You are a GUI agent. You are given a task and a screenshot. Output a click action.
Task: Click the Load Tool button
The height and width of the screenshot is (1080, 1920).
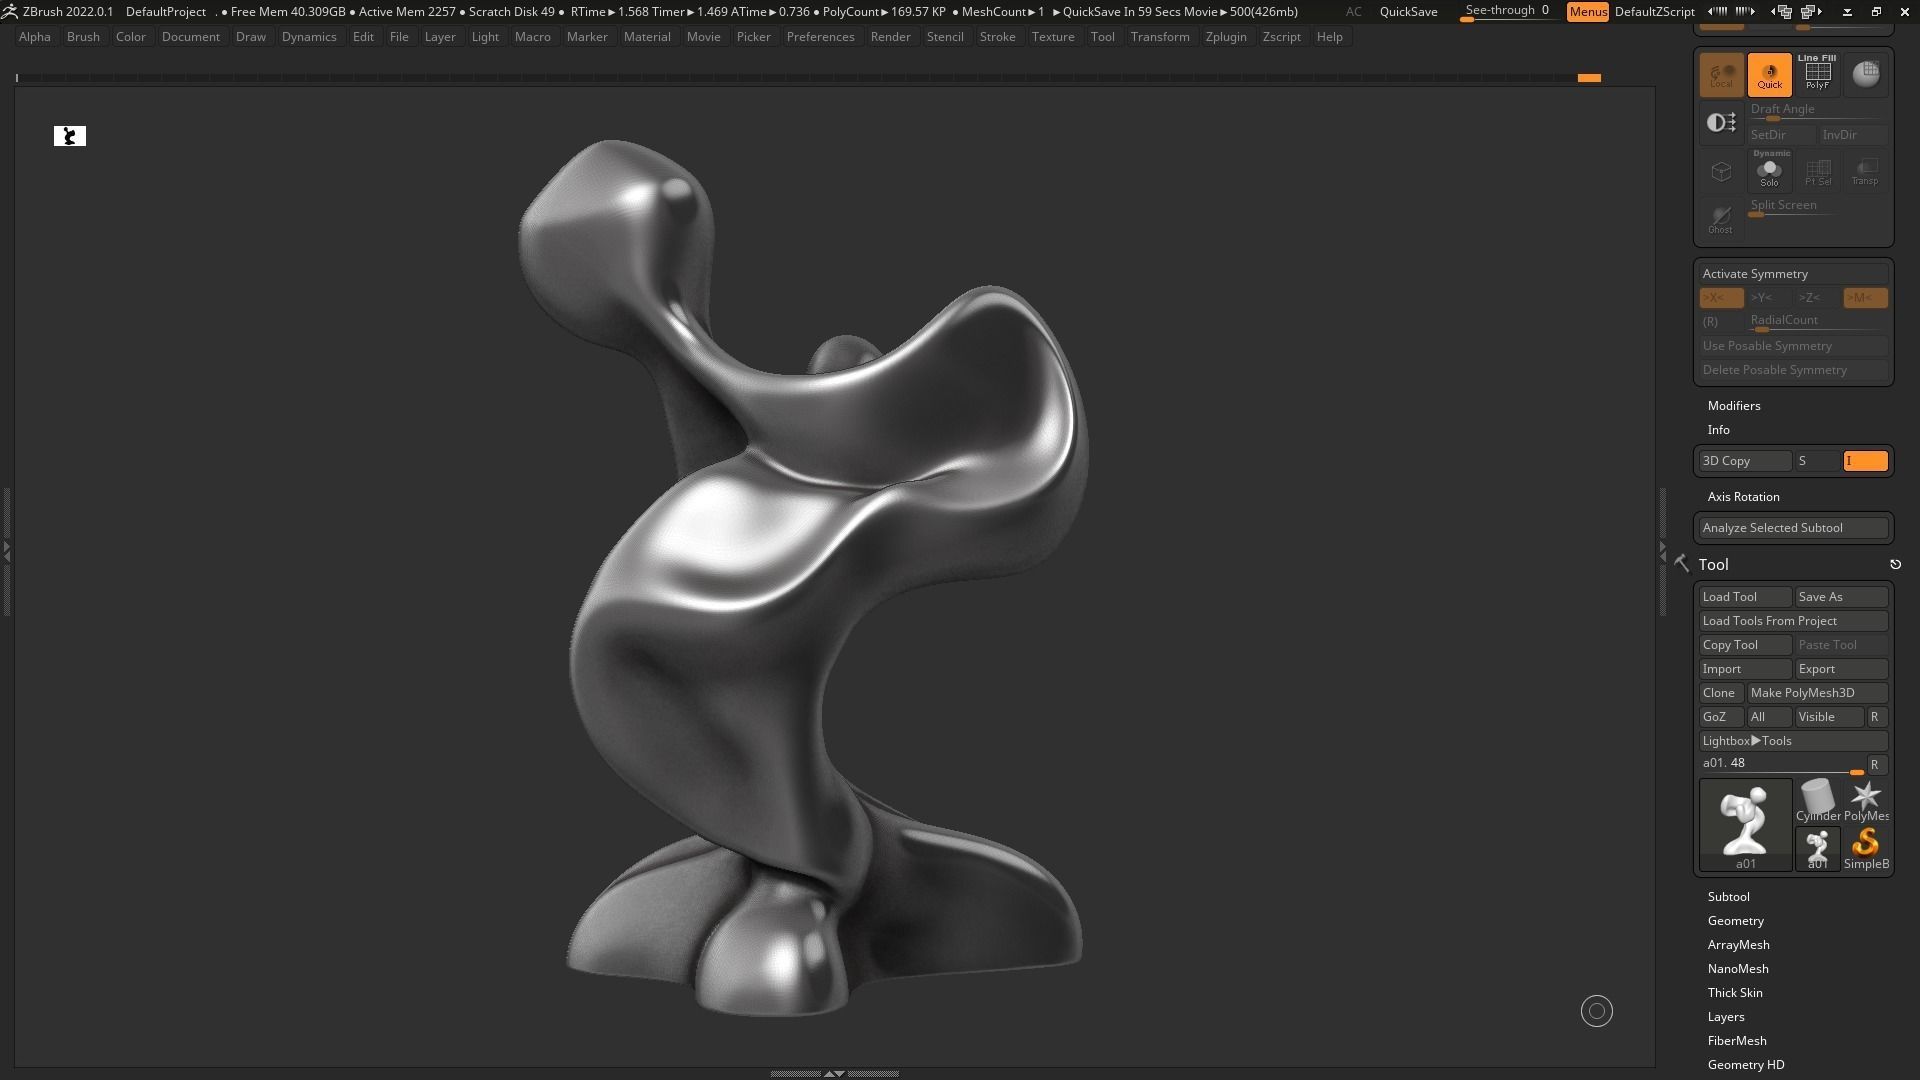1745,597
